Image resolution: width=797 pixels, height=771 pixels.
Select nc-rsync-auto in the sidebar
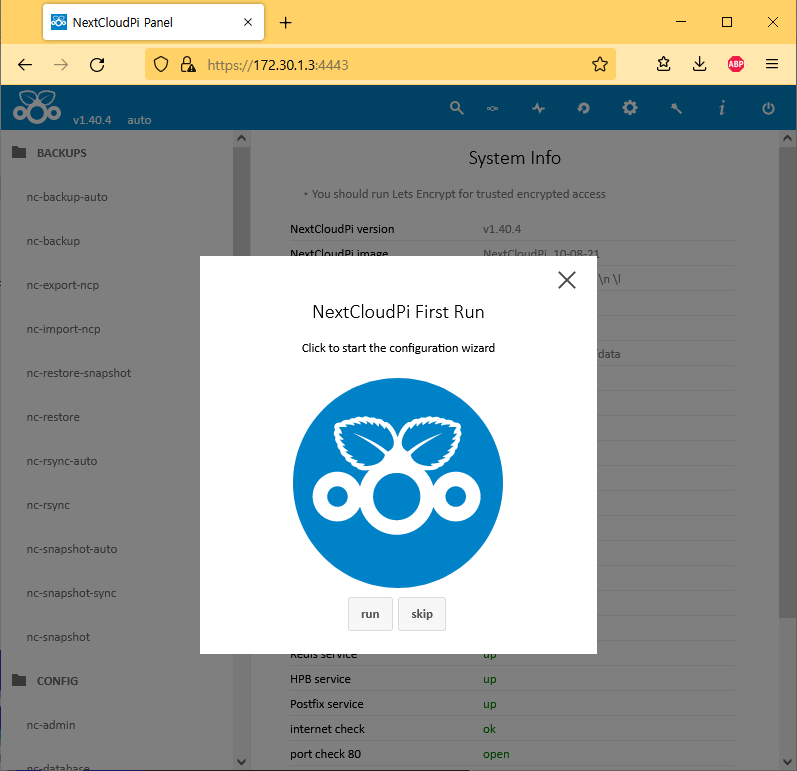click(62, 461)
